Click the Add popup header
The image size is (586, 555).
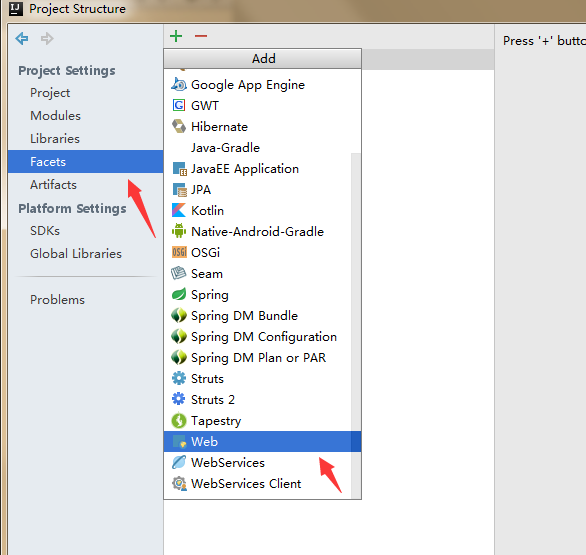263,58
